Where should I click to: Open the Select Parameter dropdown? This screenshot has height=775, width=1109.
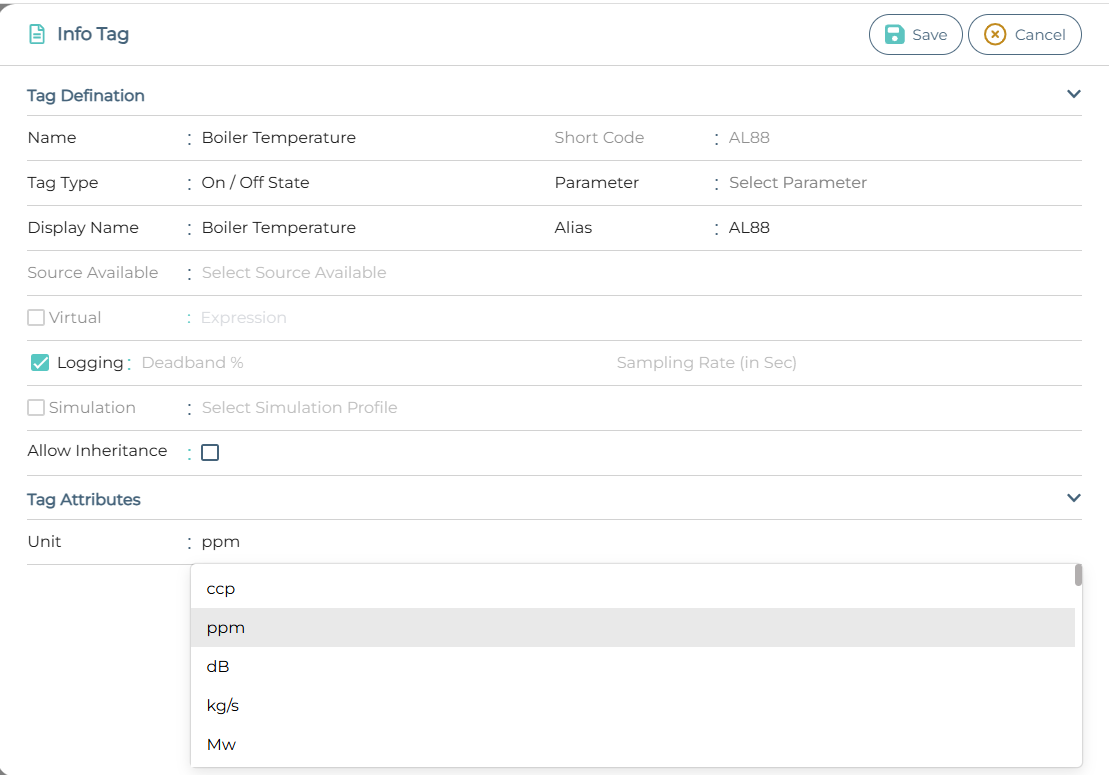point(797,183)
